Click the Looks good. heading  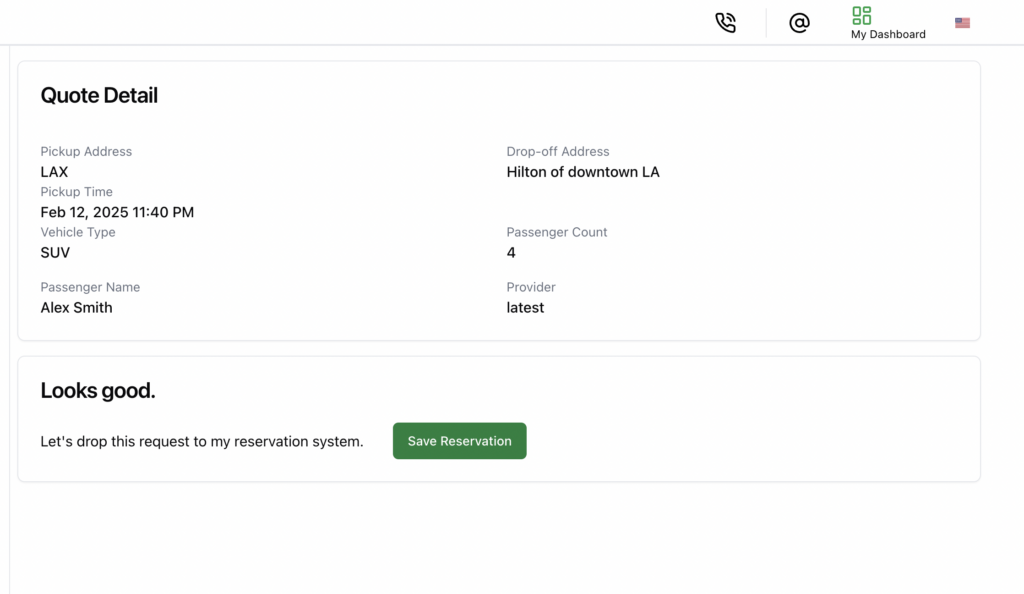click(98, 390)
